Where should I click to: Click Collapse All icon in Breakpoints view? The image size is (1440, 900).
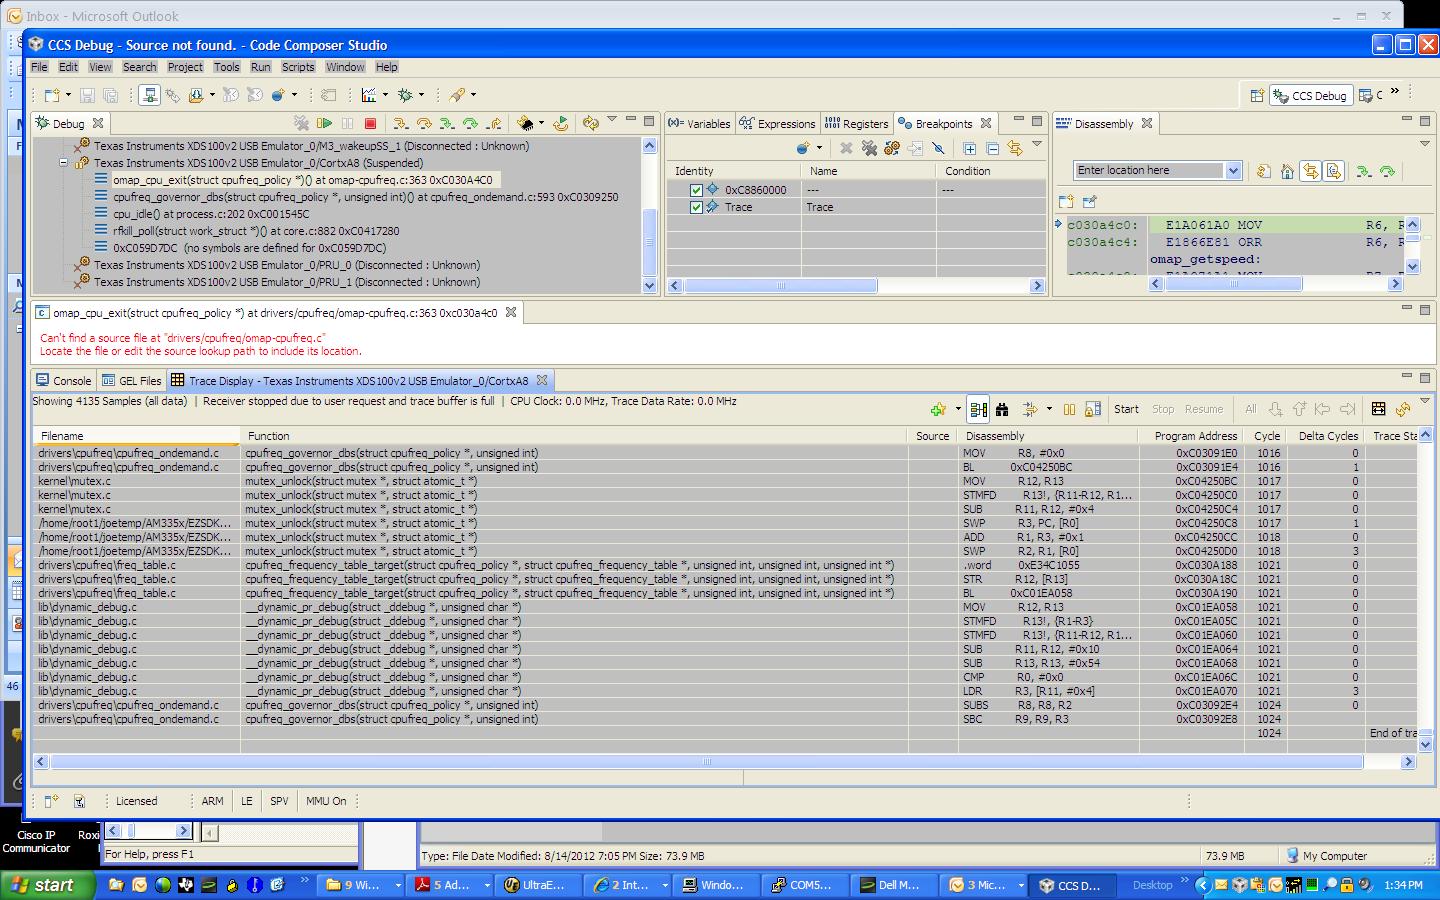[x=993, y=148]
